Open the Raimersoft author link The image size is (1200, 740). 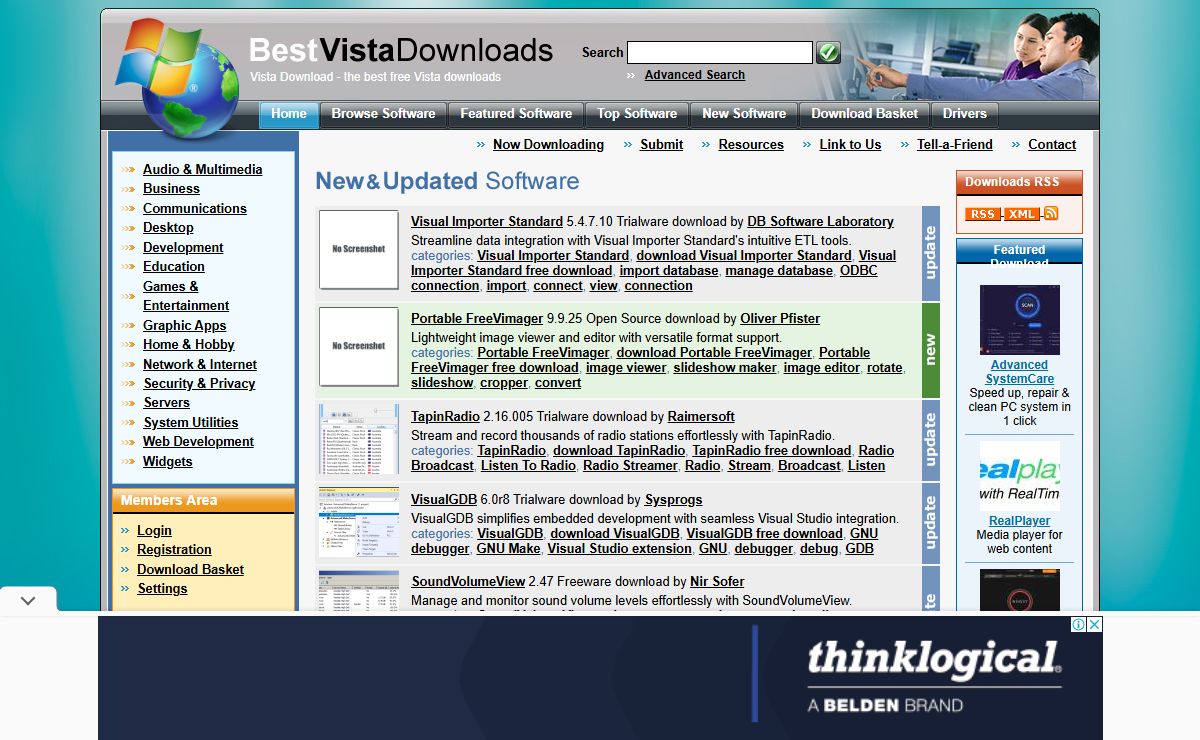(701, 417)
